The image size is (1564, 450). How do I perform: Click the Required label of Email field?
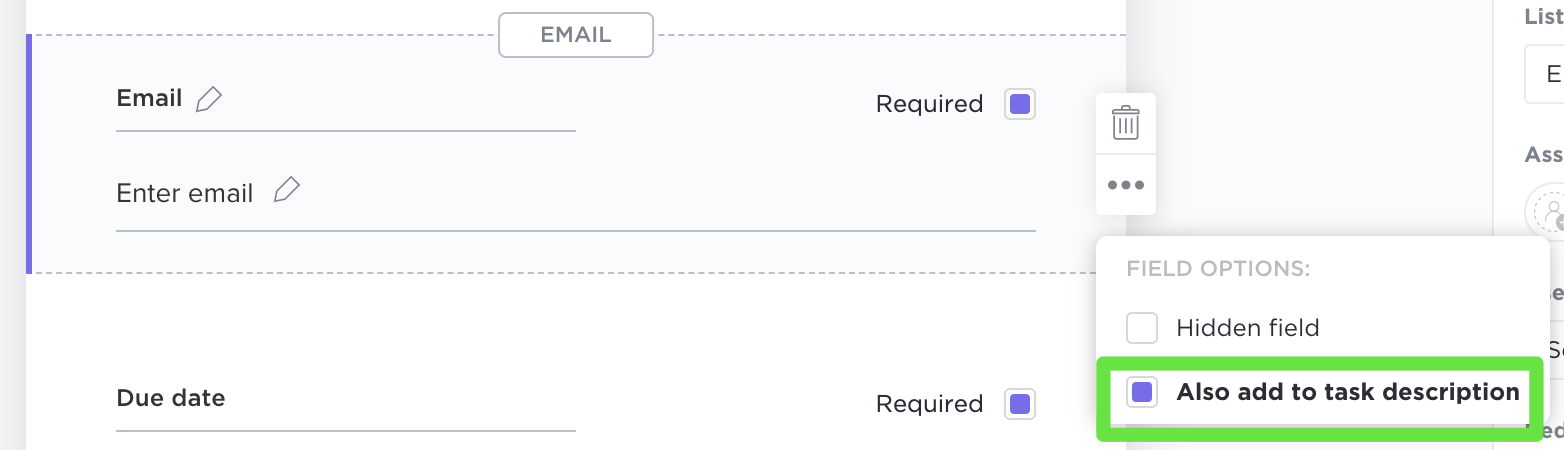click(x=929, y=104)
